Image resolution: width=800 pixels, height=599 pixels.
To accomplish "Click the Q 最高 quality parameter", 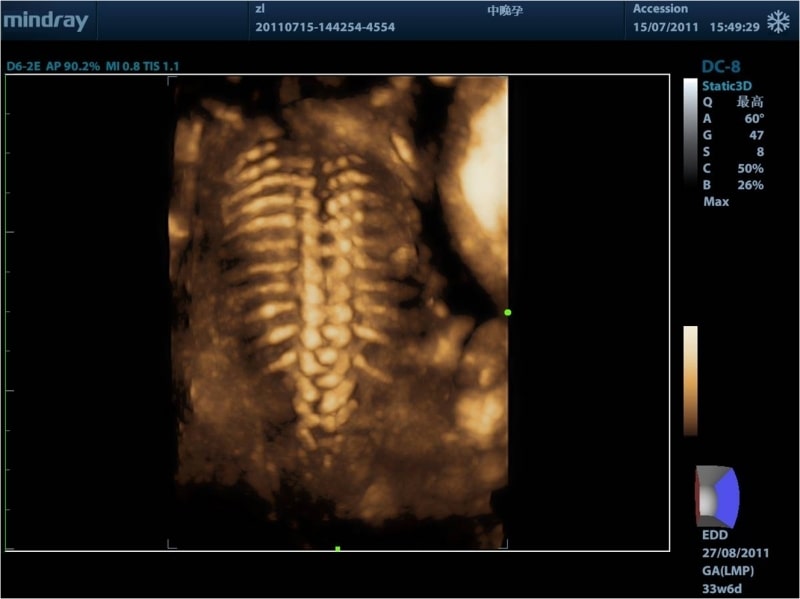I will [x=733, y=102].
